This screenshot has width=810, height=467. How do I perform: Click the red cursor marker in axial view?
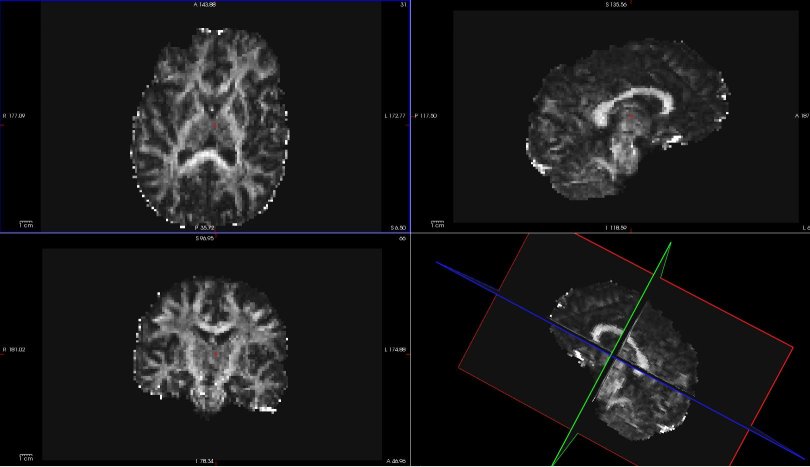[215, 124]
